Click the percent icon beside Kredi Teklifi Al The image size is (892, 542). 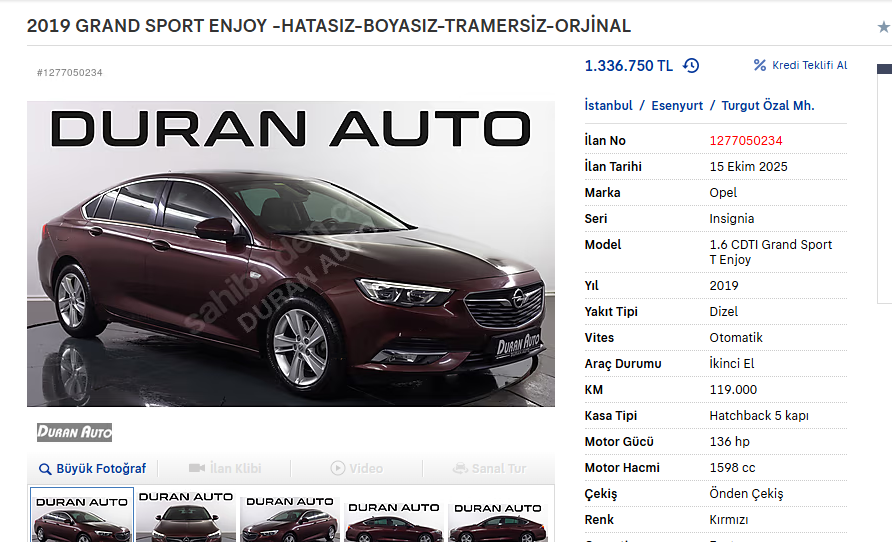(759, 65)
